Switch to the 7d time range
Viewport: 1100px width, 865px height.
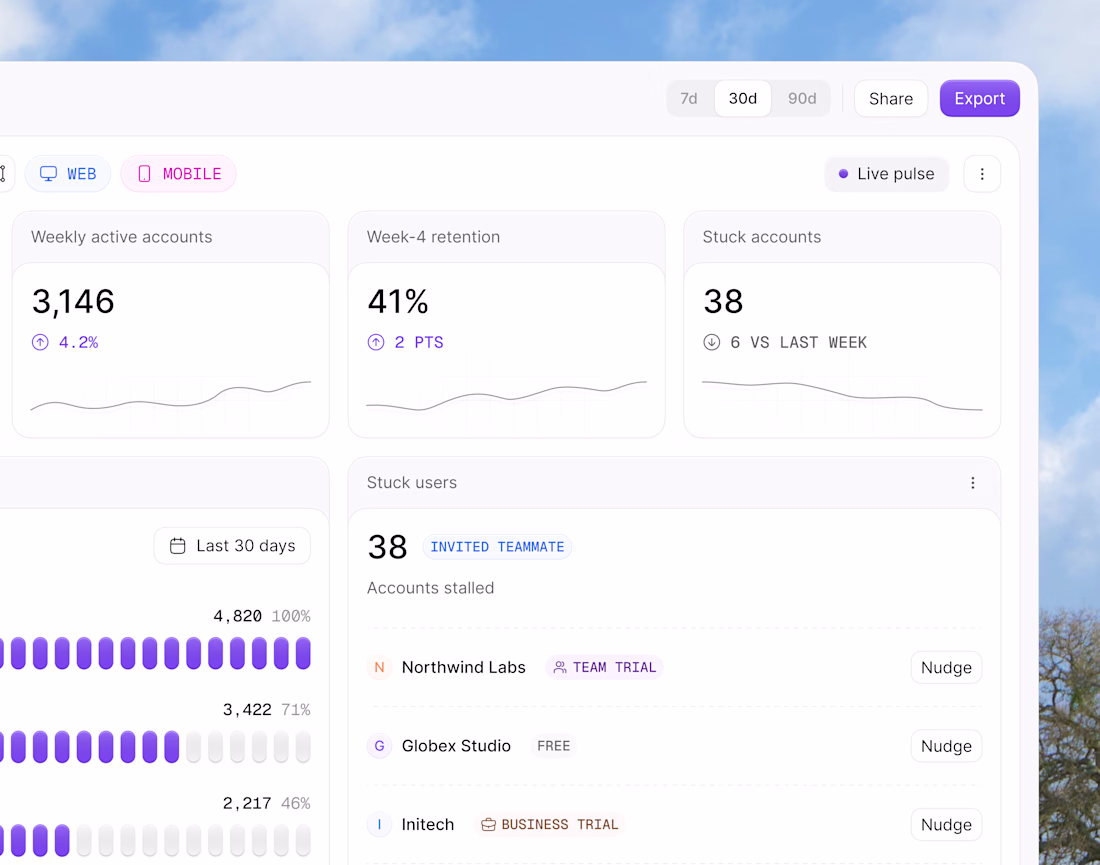pos(689,99)
